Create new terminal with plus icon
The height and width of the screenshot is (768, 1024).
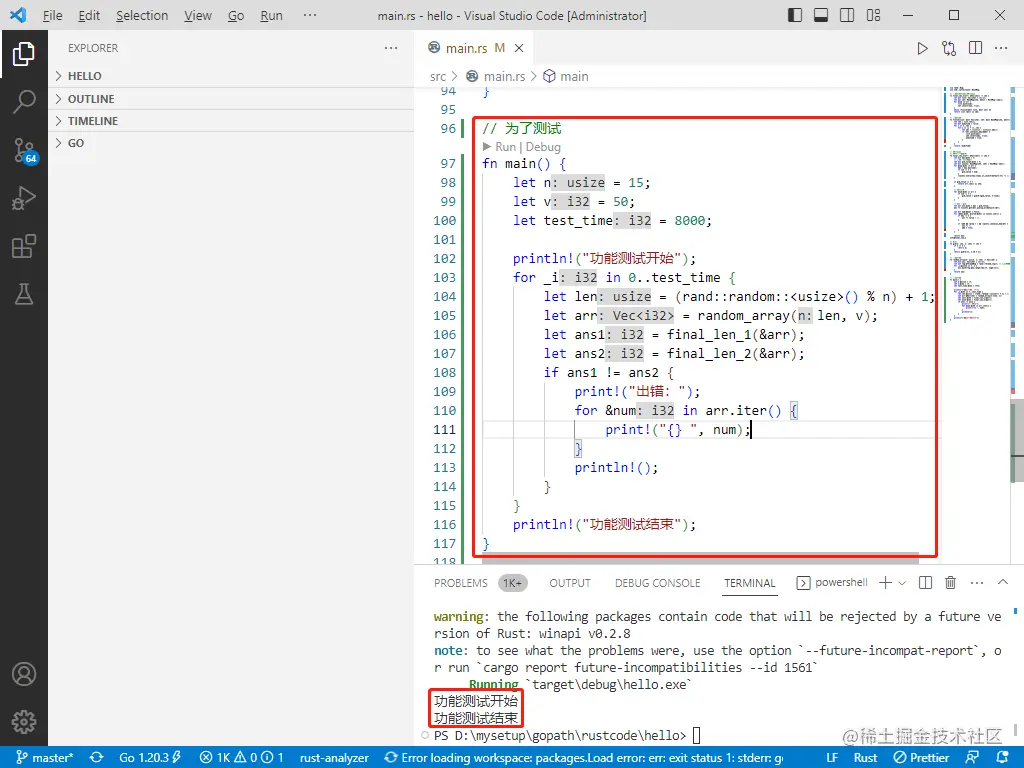[885, 583]
